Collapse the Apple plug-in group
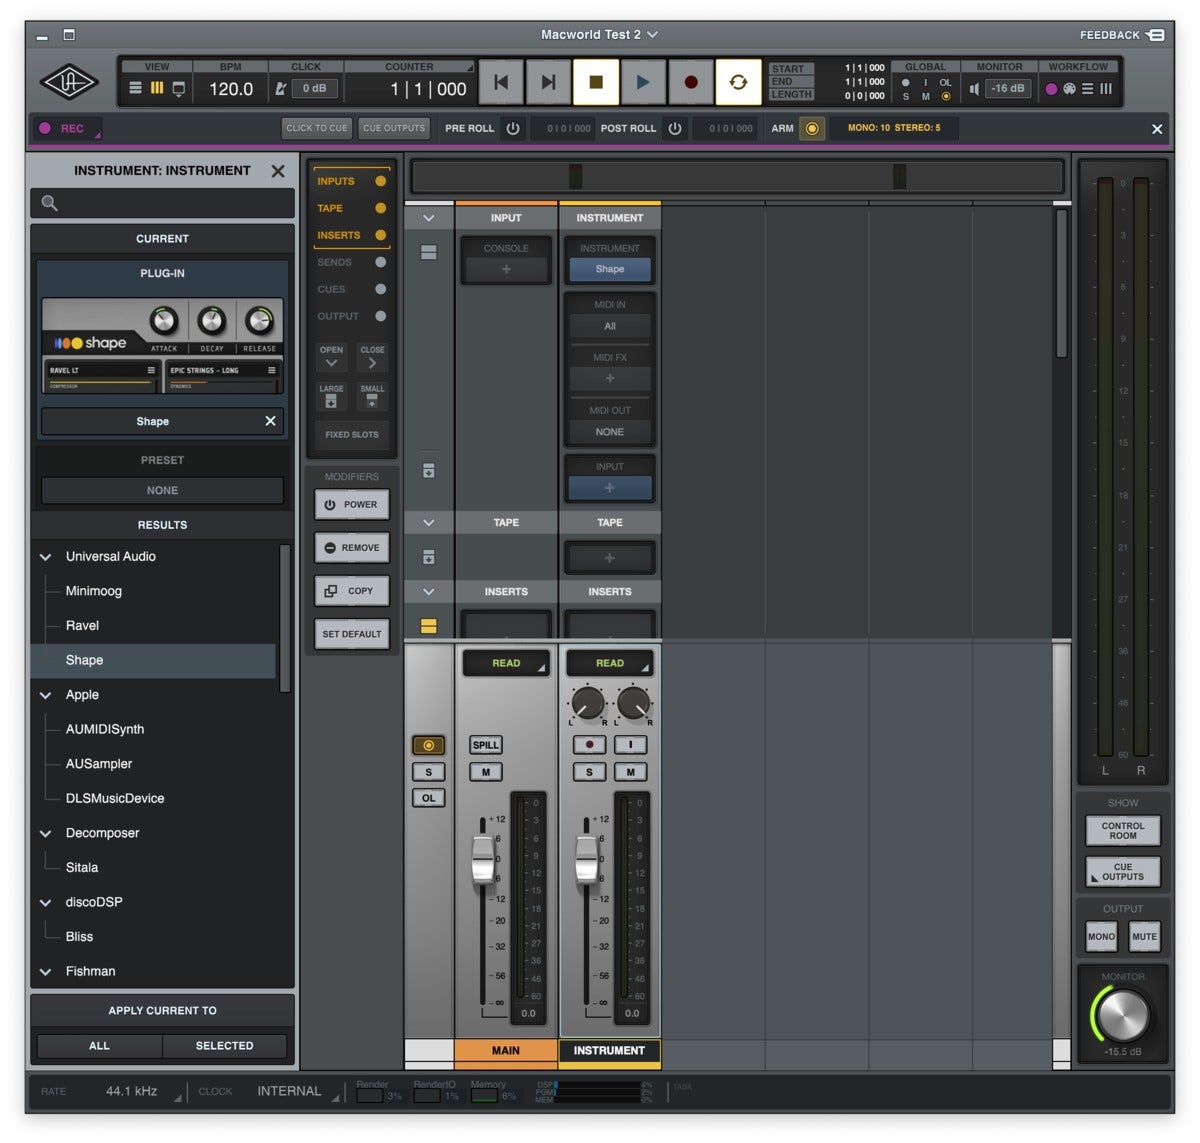 click(x=45, y=695)
